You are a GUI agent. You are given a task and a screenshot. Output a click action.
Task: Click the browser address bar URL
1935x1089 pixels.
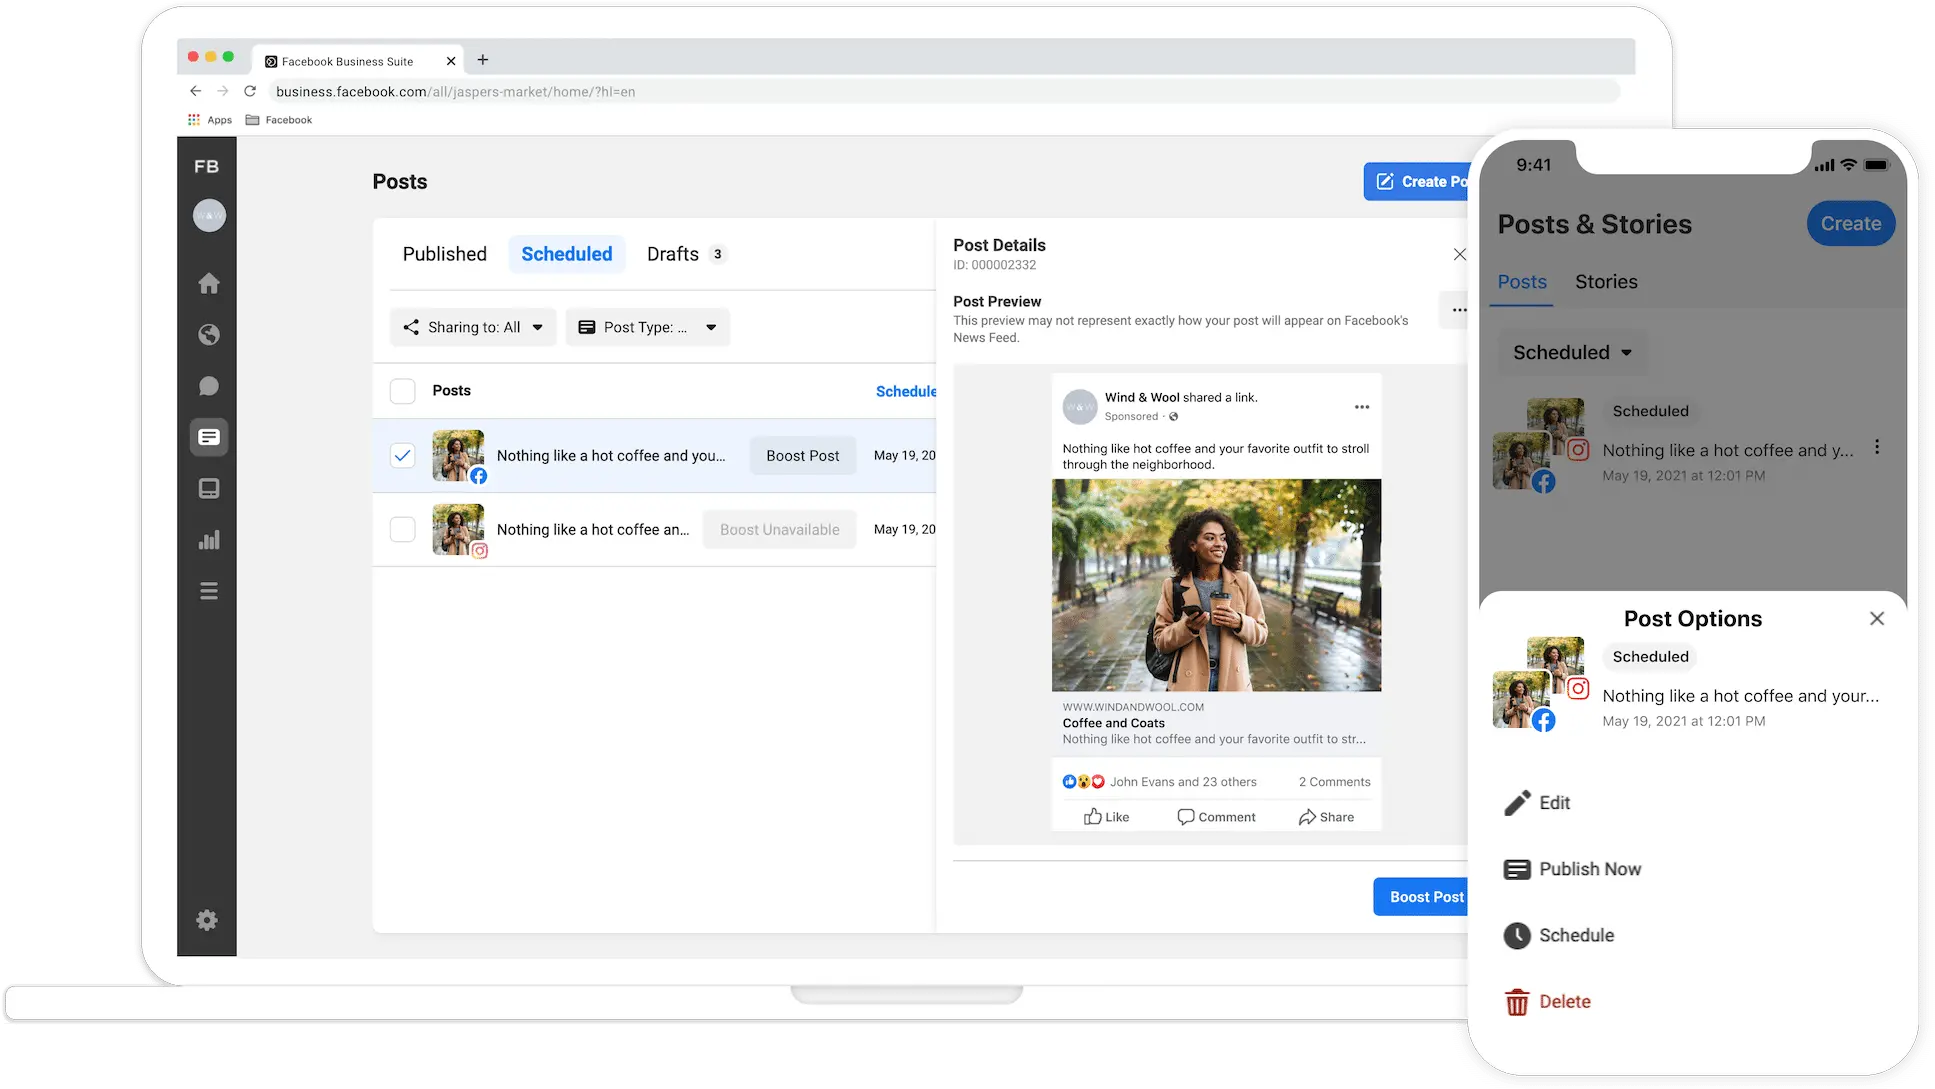[455, 92]
